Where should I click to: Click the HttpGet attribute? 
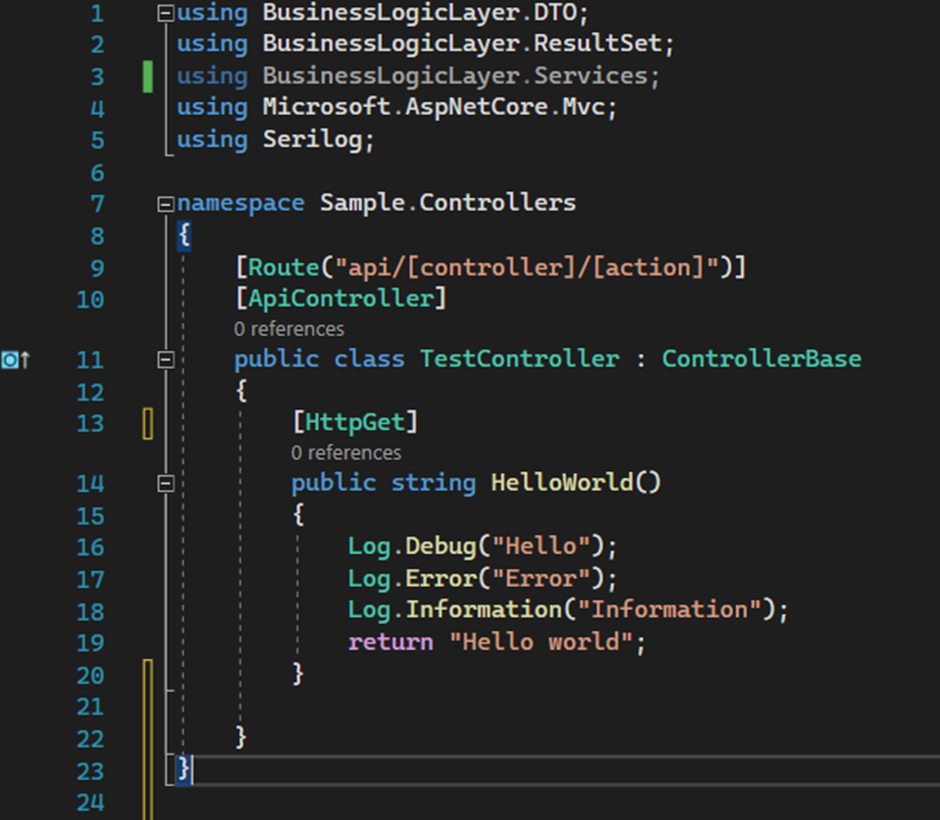pyautogui.click(x=354, y=423)
